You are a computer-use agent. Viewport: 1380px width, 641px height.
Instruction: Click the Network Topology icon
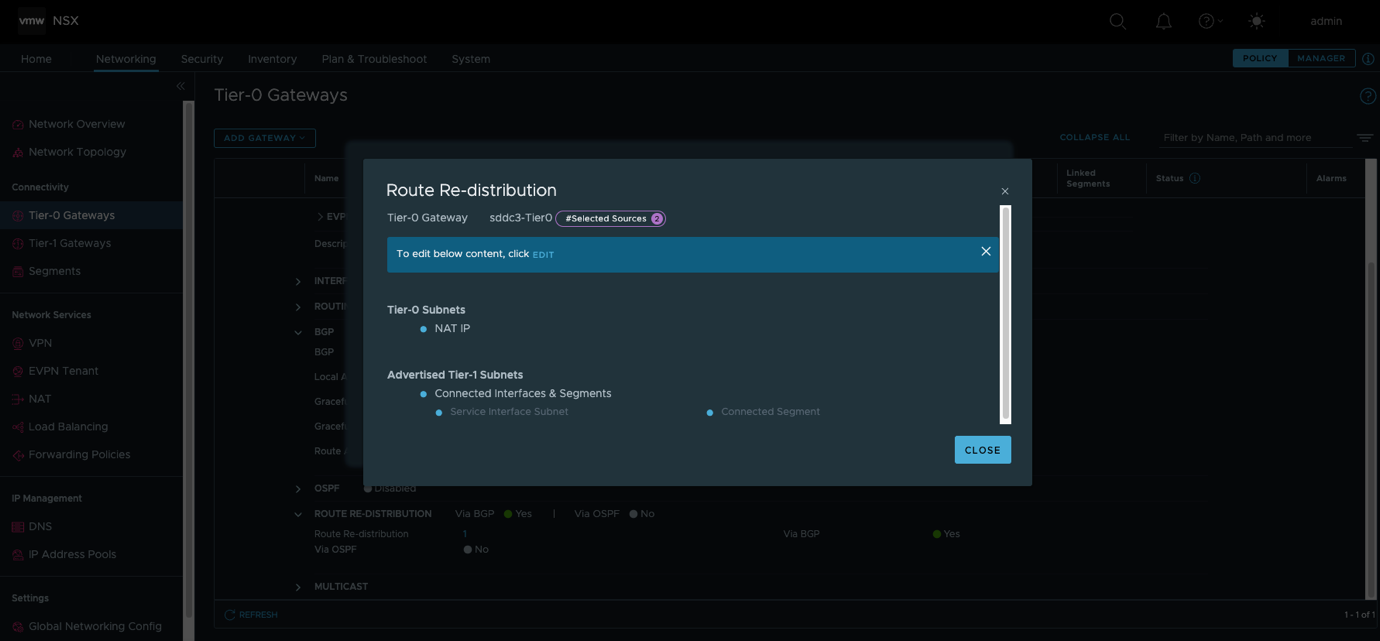tap(18, 152)
